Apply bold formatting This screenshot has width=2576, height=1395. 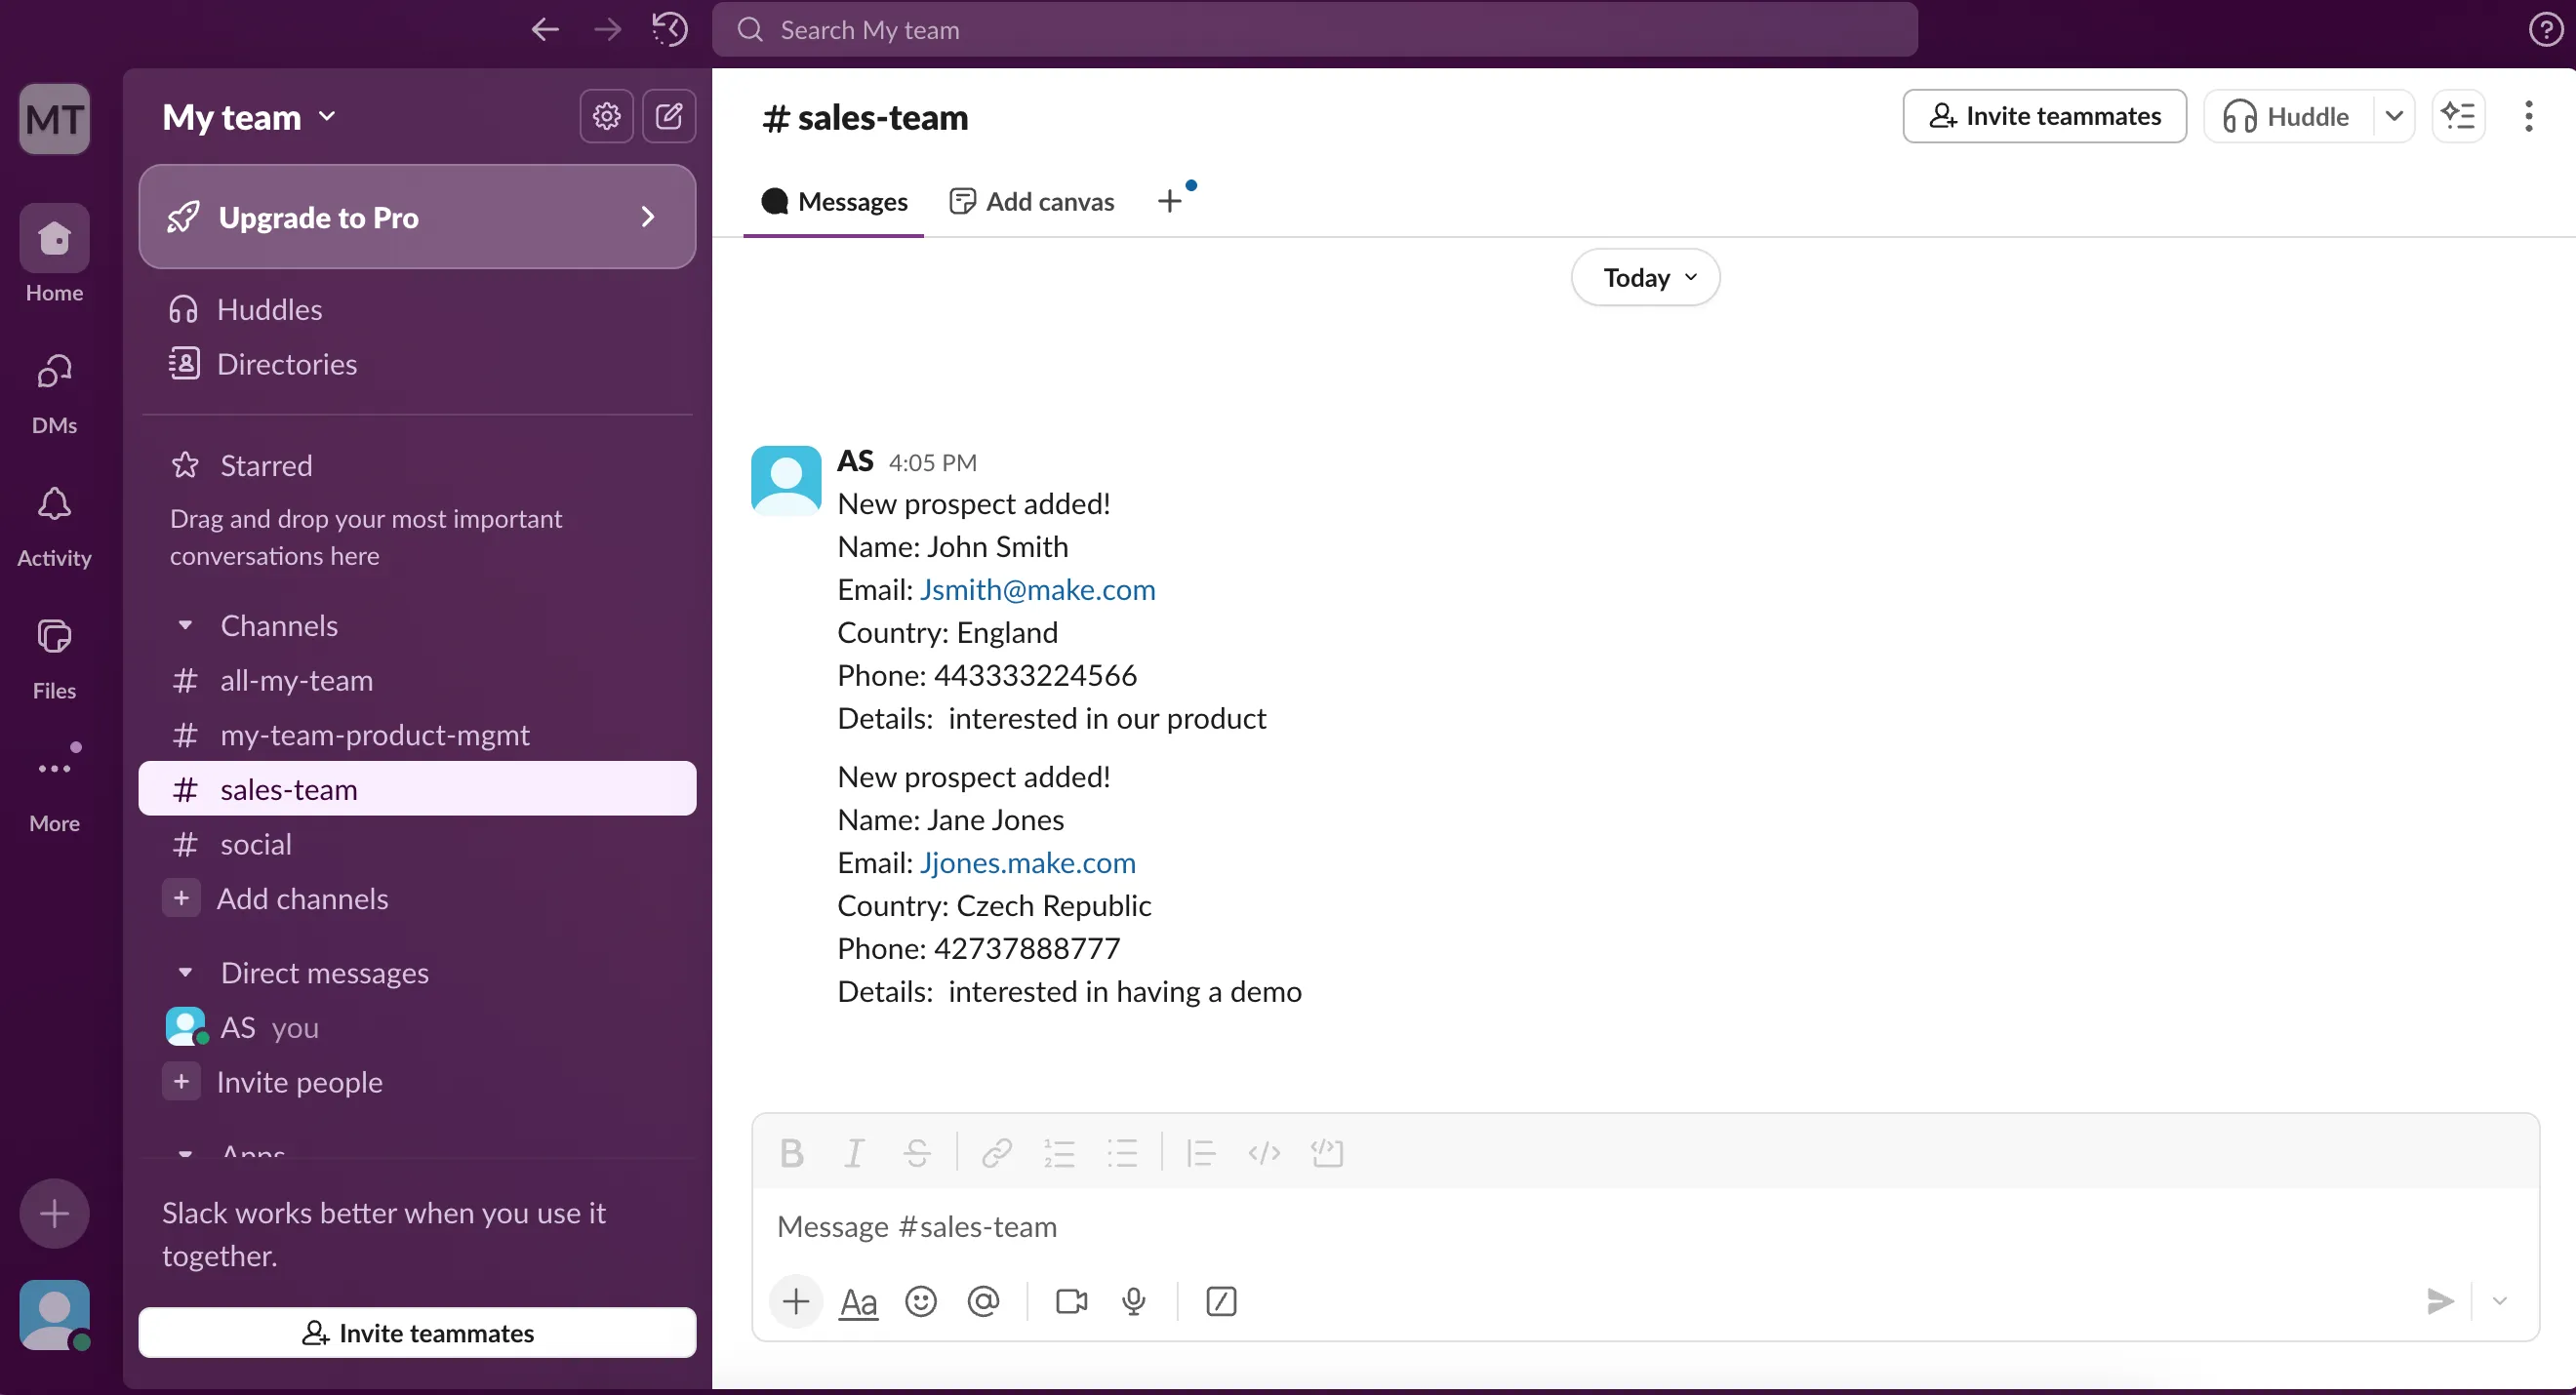(x=791, y=1152)
